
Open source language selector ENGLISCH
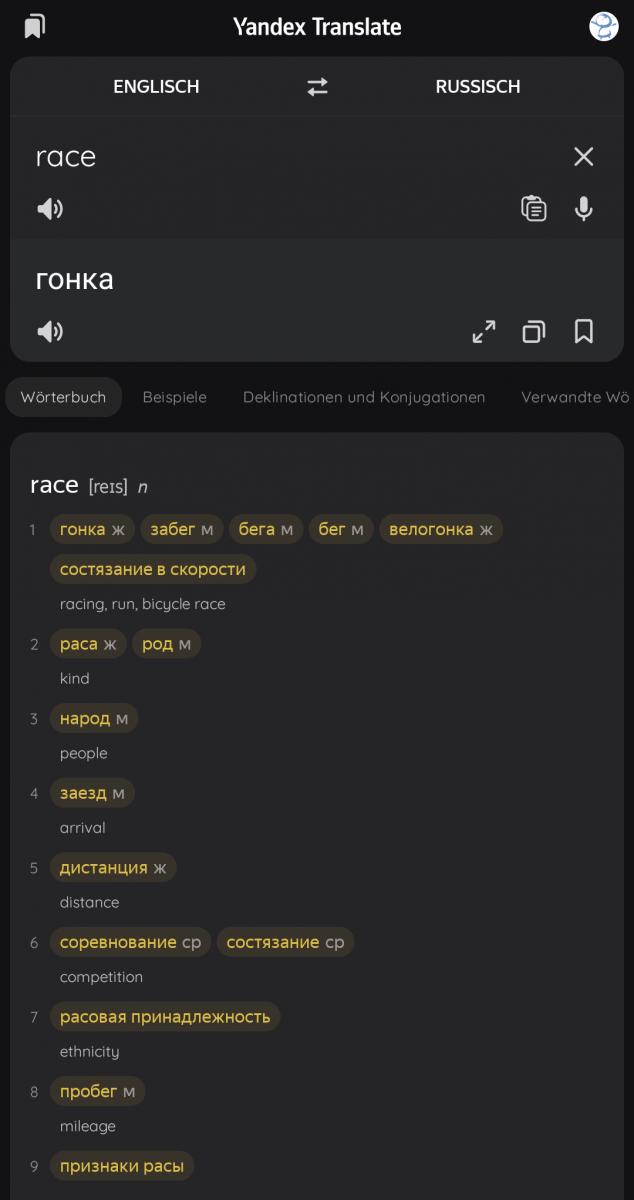156,87
